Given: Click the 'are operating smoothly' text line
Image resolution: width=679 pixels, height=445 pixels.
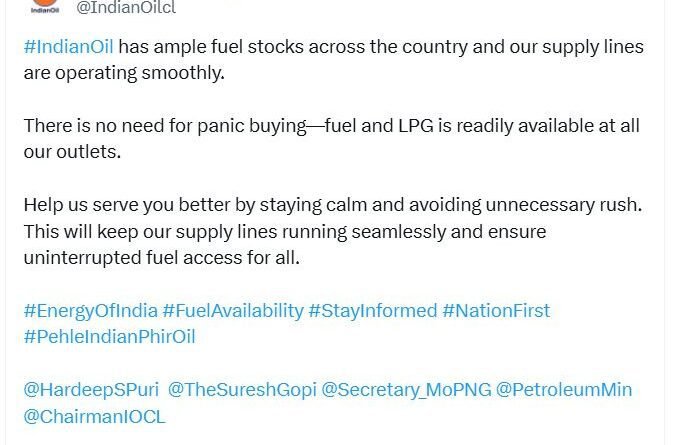Looking at the screenshot, I should [124, 73].
